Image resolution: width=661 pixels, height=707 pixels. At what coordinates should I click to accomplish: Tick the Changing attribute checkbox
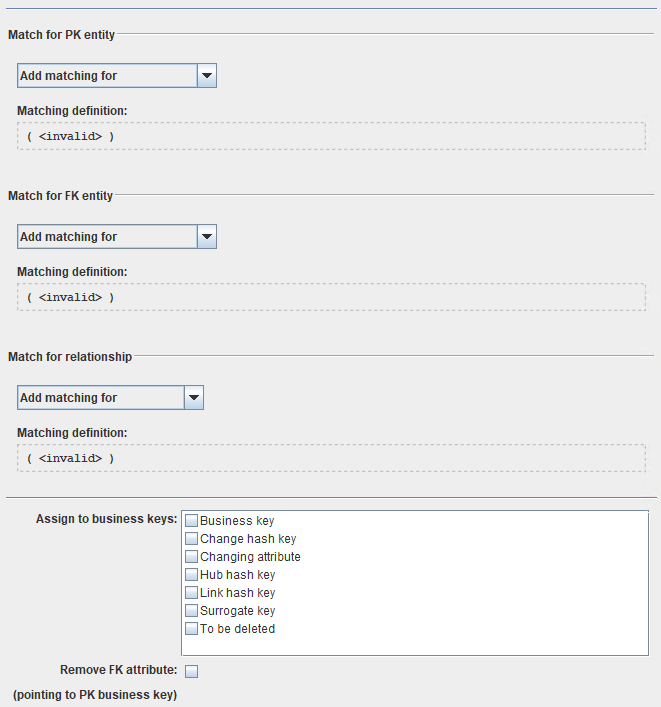[192, 557]
